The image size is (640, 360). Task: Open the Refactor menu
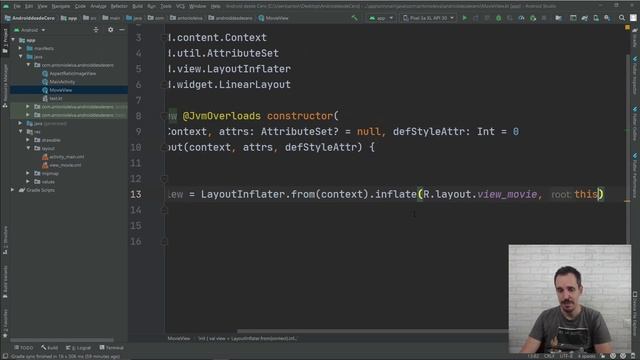coord(119,6)
